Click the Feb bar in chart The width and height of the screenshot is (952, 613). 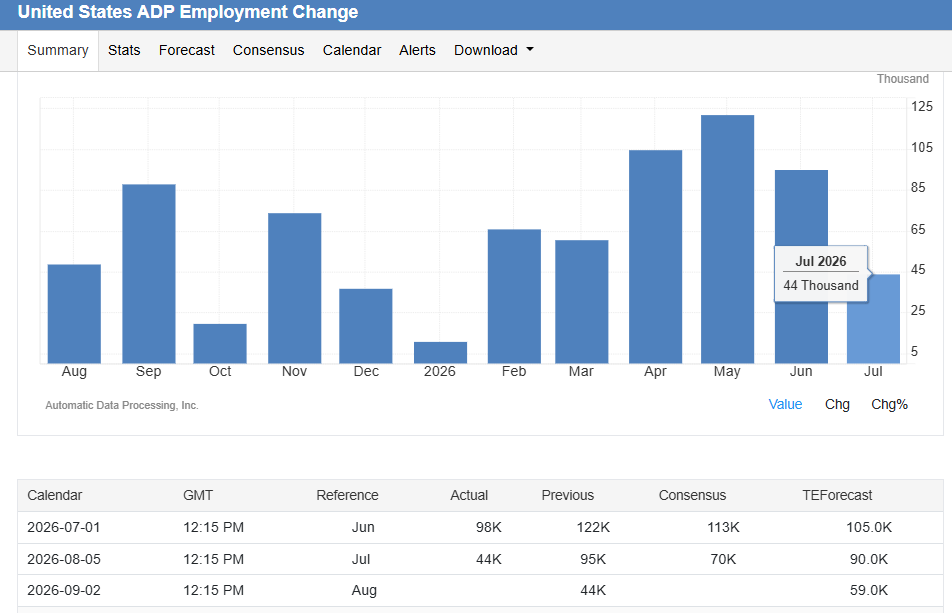point(514,296)
